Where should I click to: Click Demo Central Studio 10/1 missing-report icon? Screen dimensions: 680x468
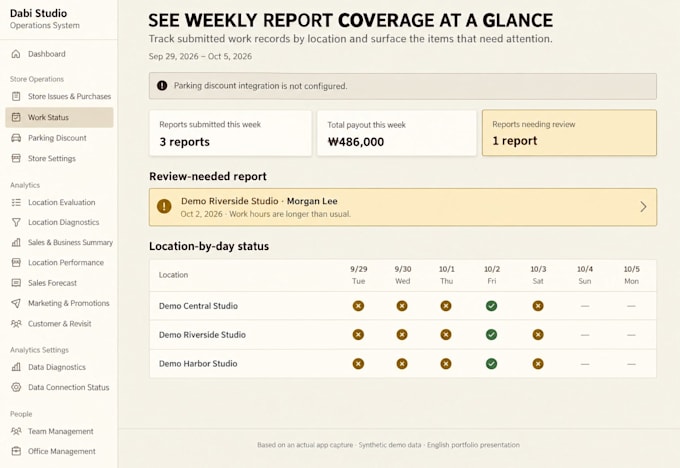[446, 306]
